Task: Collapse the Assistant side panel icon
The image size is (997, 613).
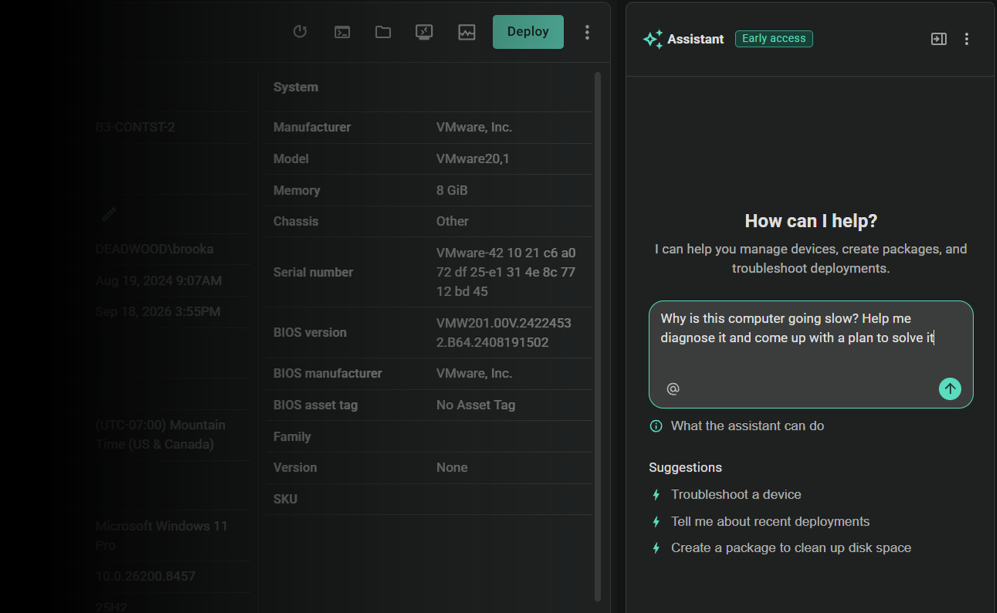Action: pyautogui.click(x=939, y=39)
